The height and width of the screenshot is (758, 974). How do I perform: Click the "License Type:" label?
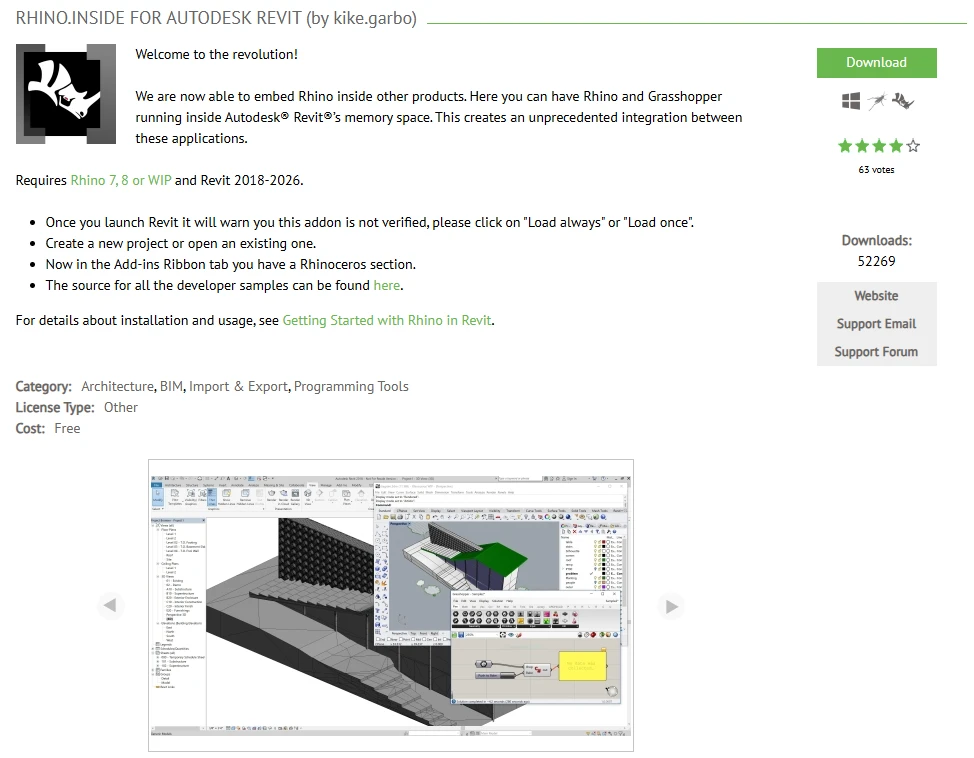55,408
